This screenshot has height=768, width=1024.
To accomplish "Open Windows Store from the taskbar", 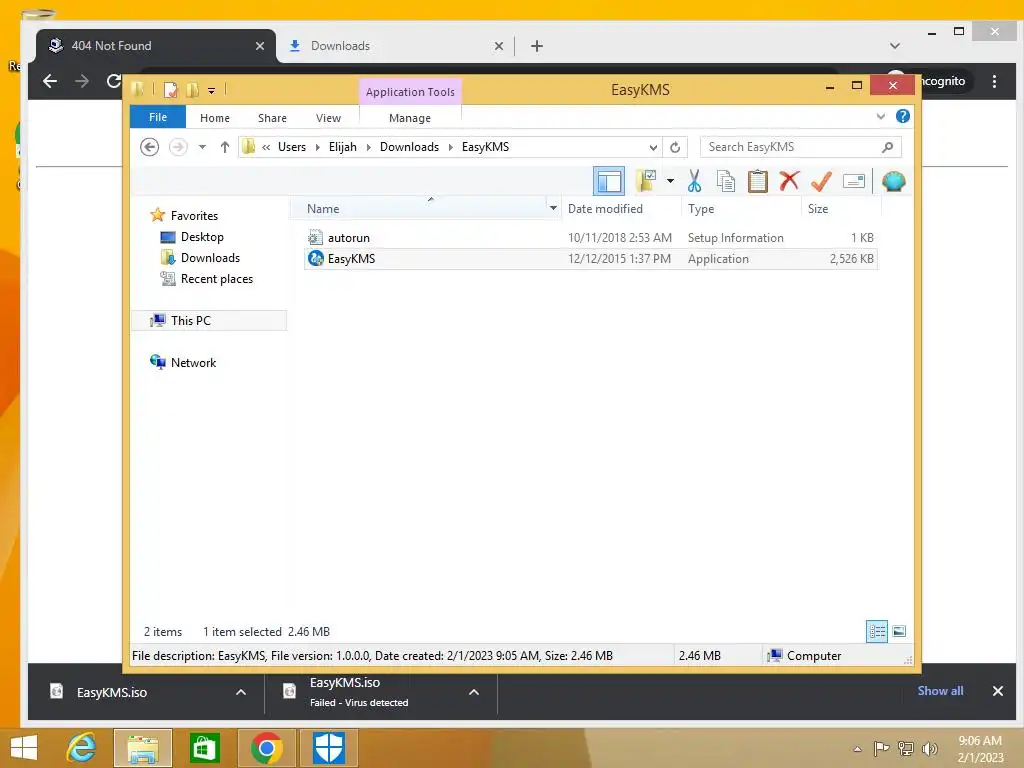I will [x=204, y=748].
